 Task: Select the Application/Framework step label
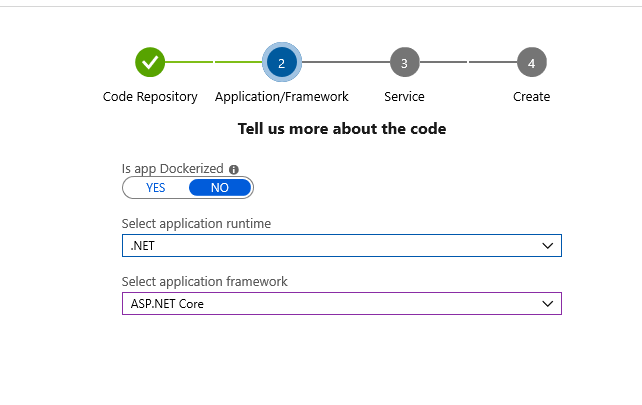tap(282, 97)
